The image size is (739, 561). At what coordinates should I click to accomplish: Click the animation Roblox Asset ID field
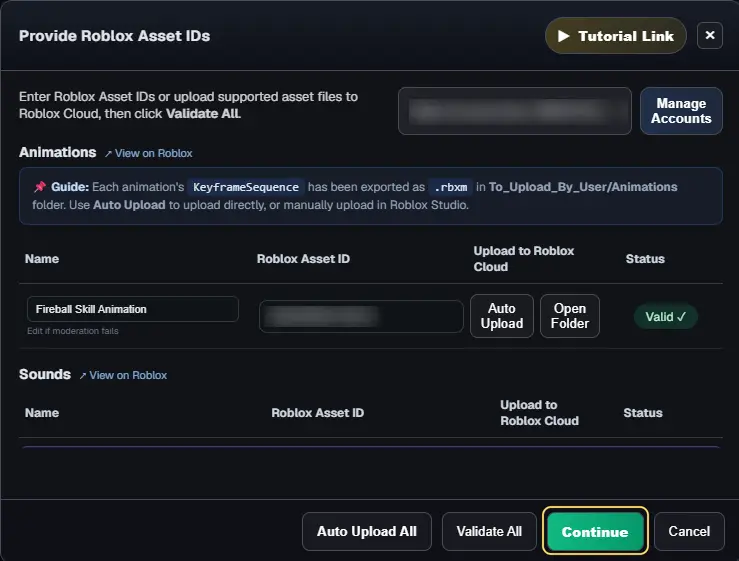tap(361, 316)
